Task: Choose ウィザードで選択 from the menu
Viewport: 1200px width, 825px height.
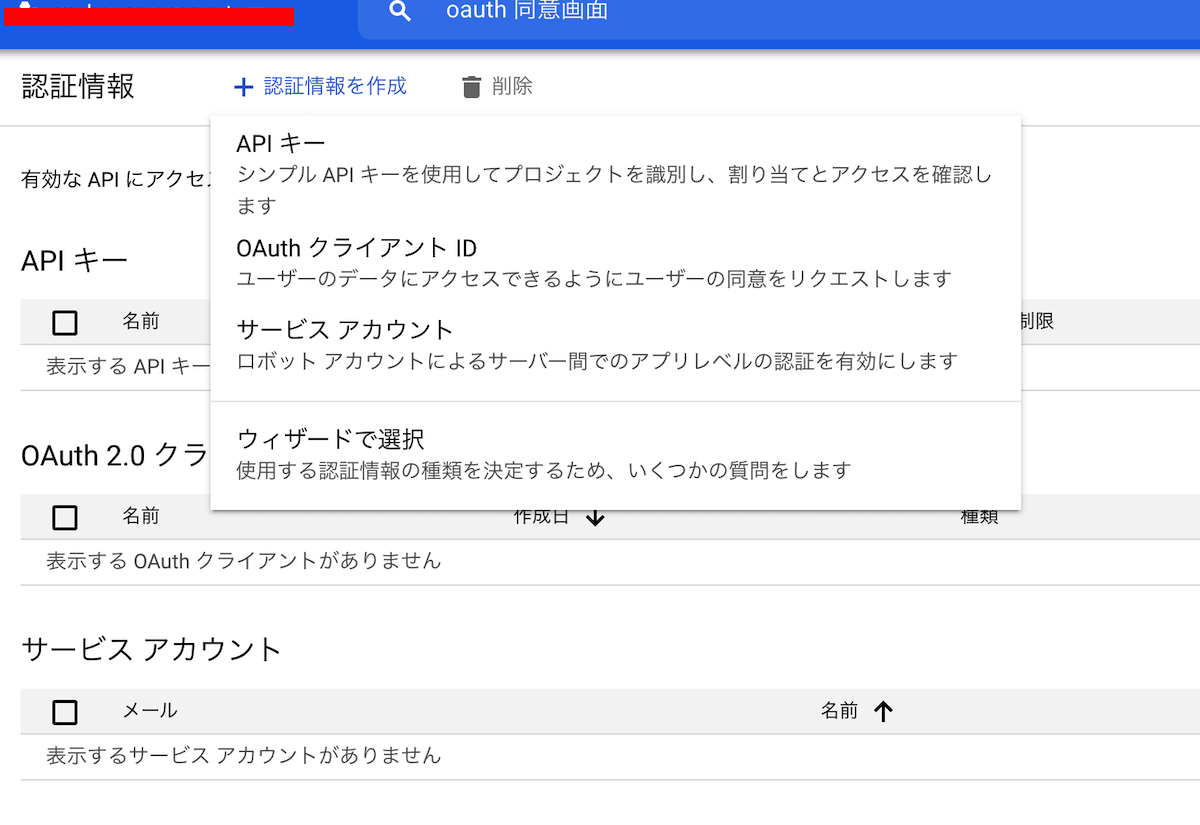Action: tap(616, 453)
